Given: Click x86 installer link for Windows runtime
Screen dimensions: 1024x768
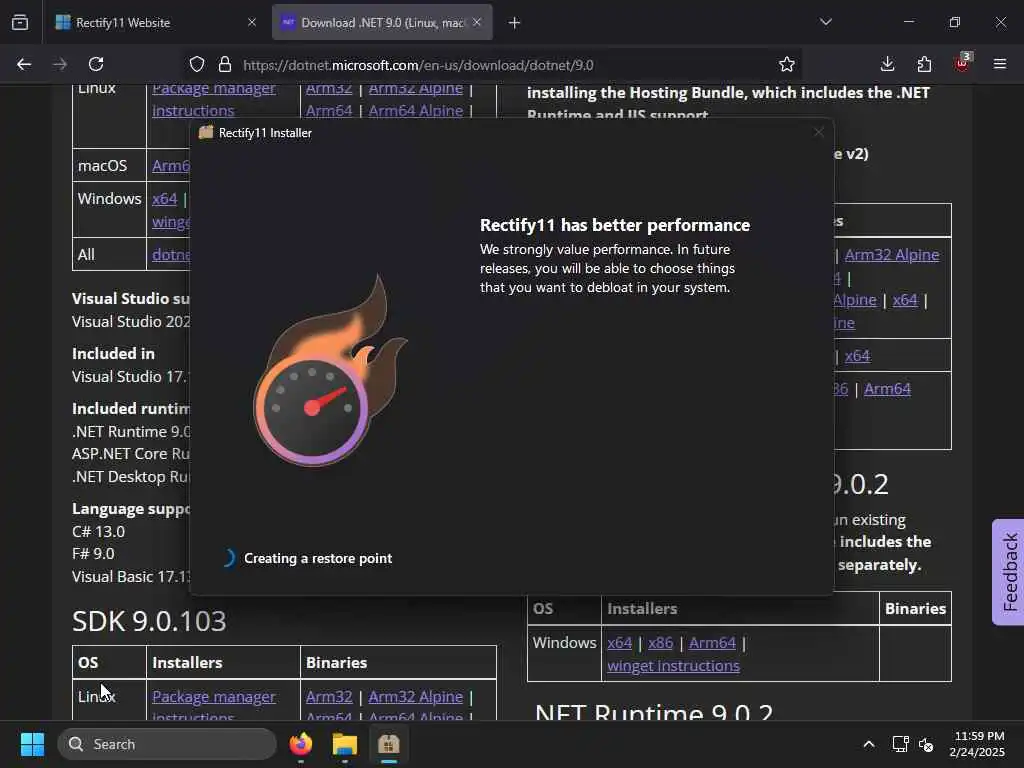Looking at the screenshot, I should pos(660,643).
